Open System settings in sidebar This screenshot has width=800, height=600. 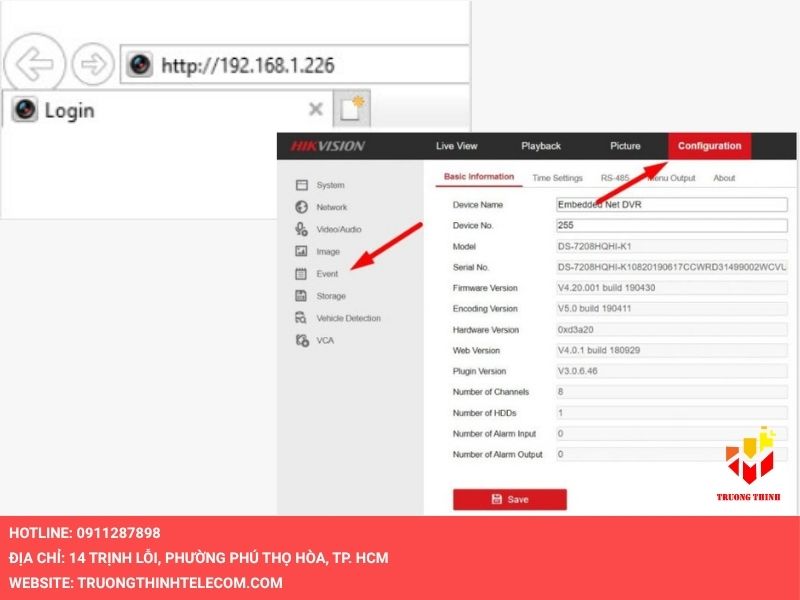pos(330,185)
